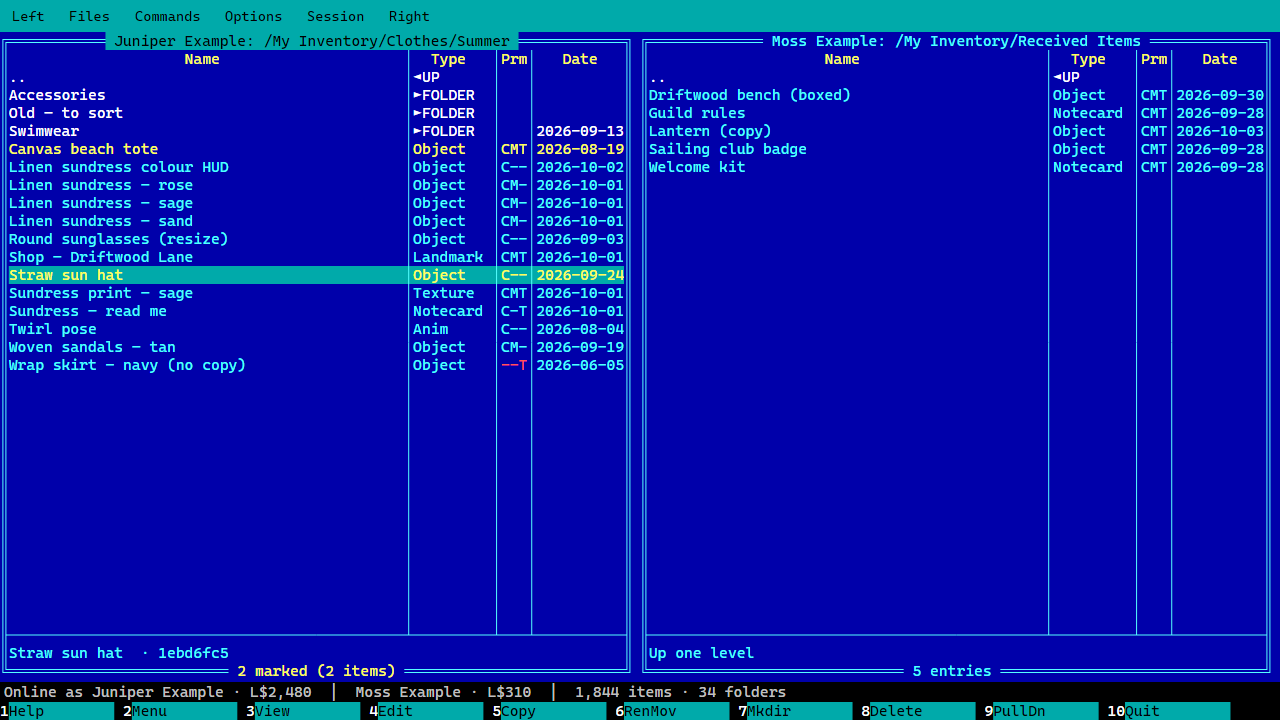Select the Mkdir function key
This screenshot has width=1280, height=720.
pos(792,711)
